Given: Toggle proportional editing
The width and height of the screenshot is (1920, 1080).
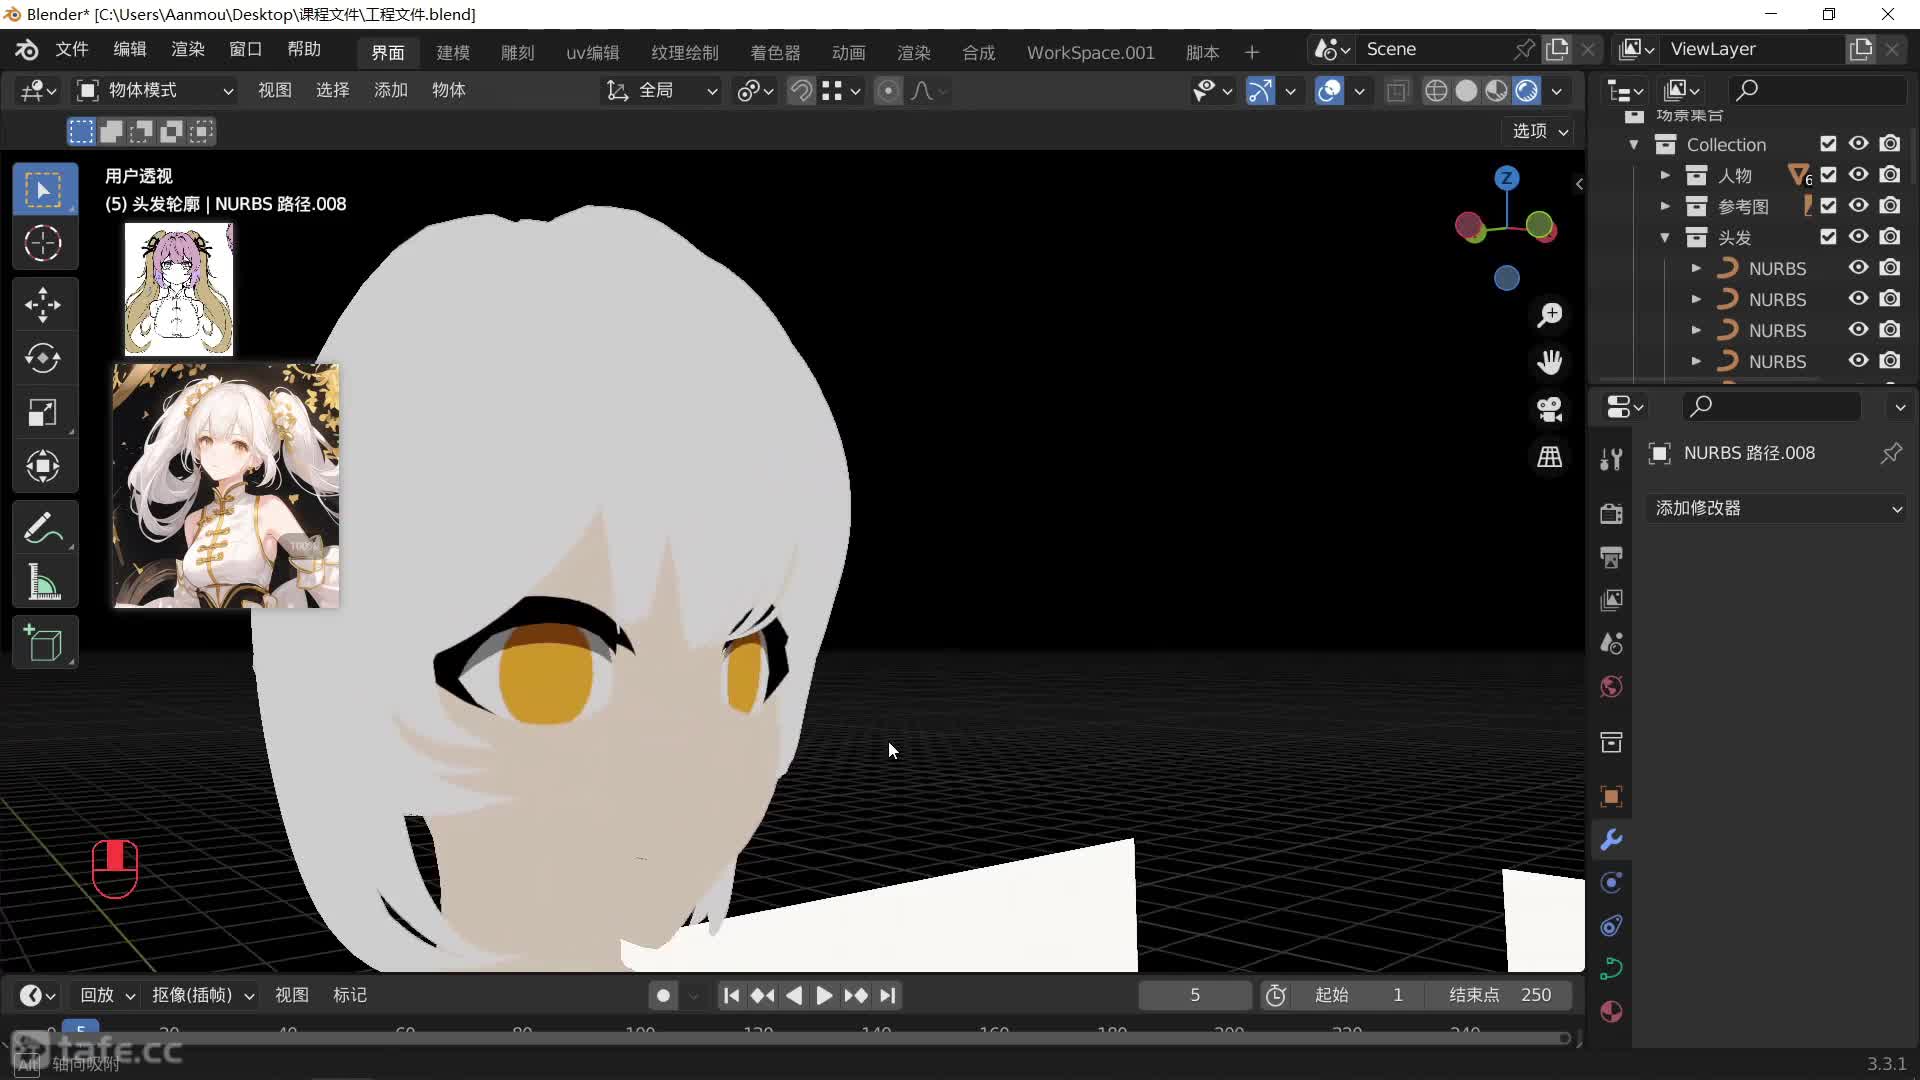Looking at the screenshot, I should click(x=887, y=91).
